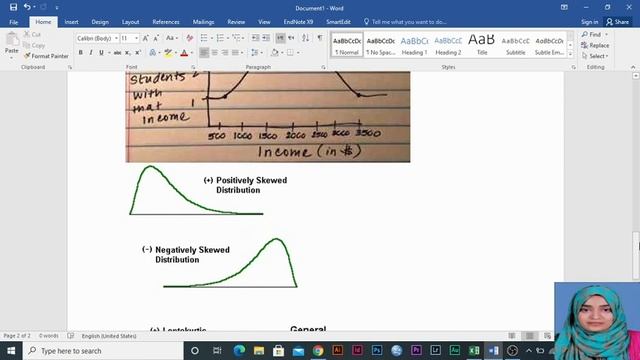Screen dimensions: 640x360
Task: Open Excel from the taskbar
Action: [474, 350]
